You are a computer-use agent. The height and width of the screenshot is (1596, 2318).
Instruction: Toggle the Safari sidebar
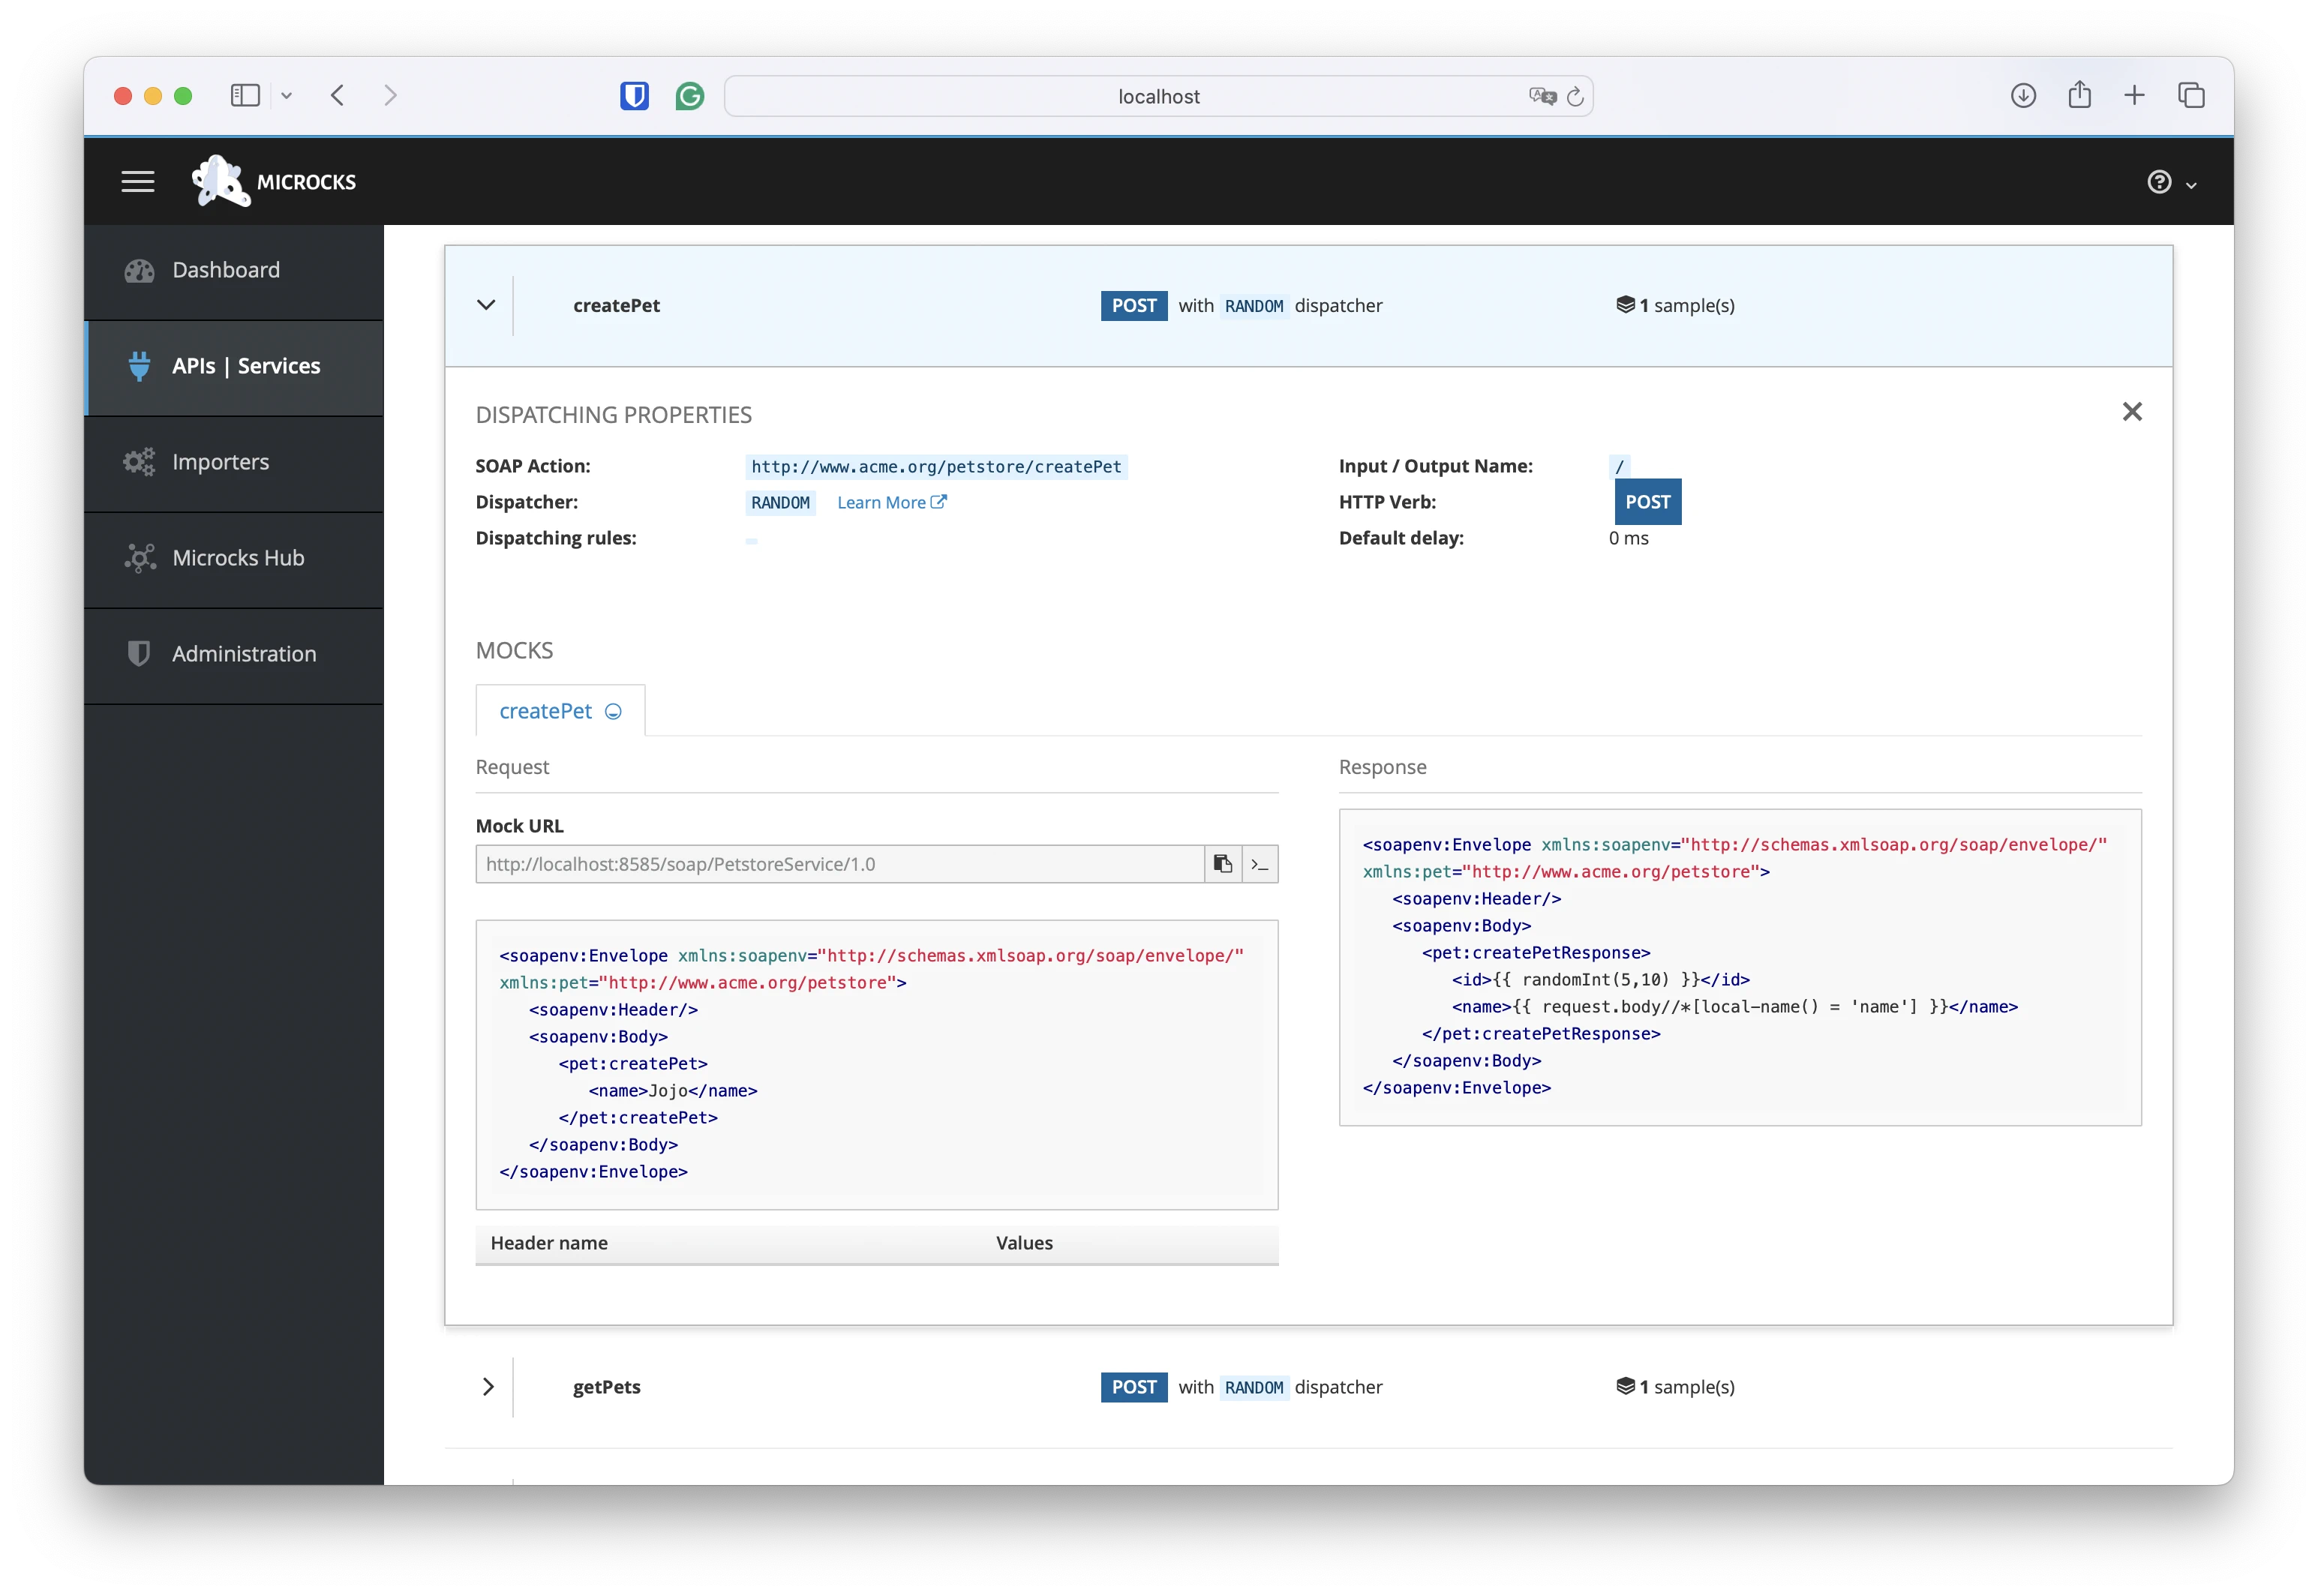click(x=245, y=95)
